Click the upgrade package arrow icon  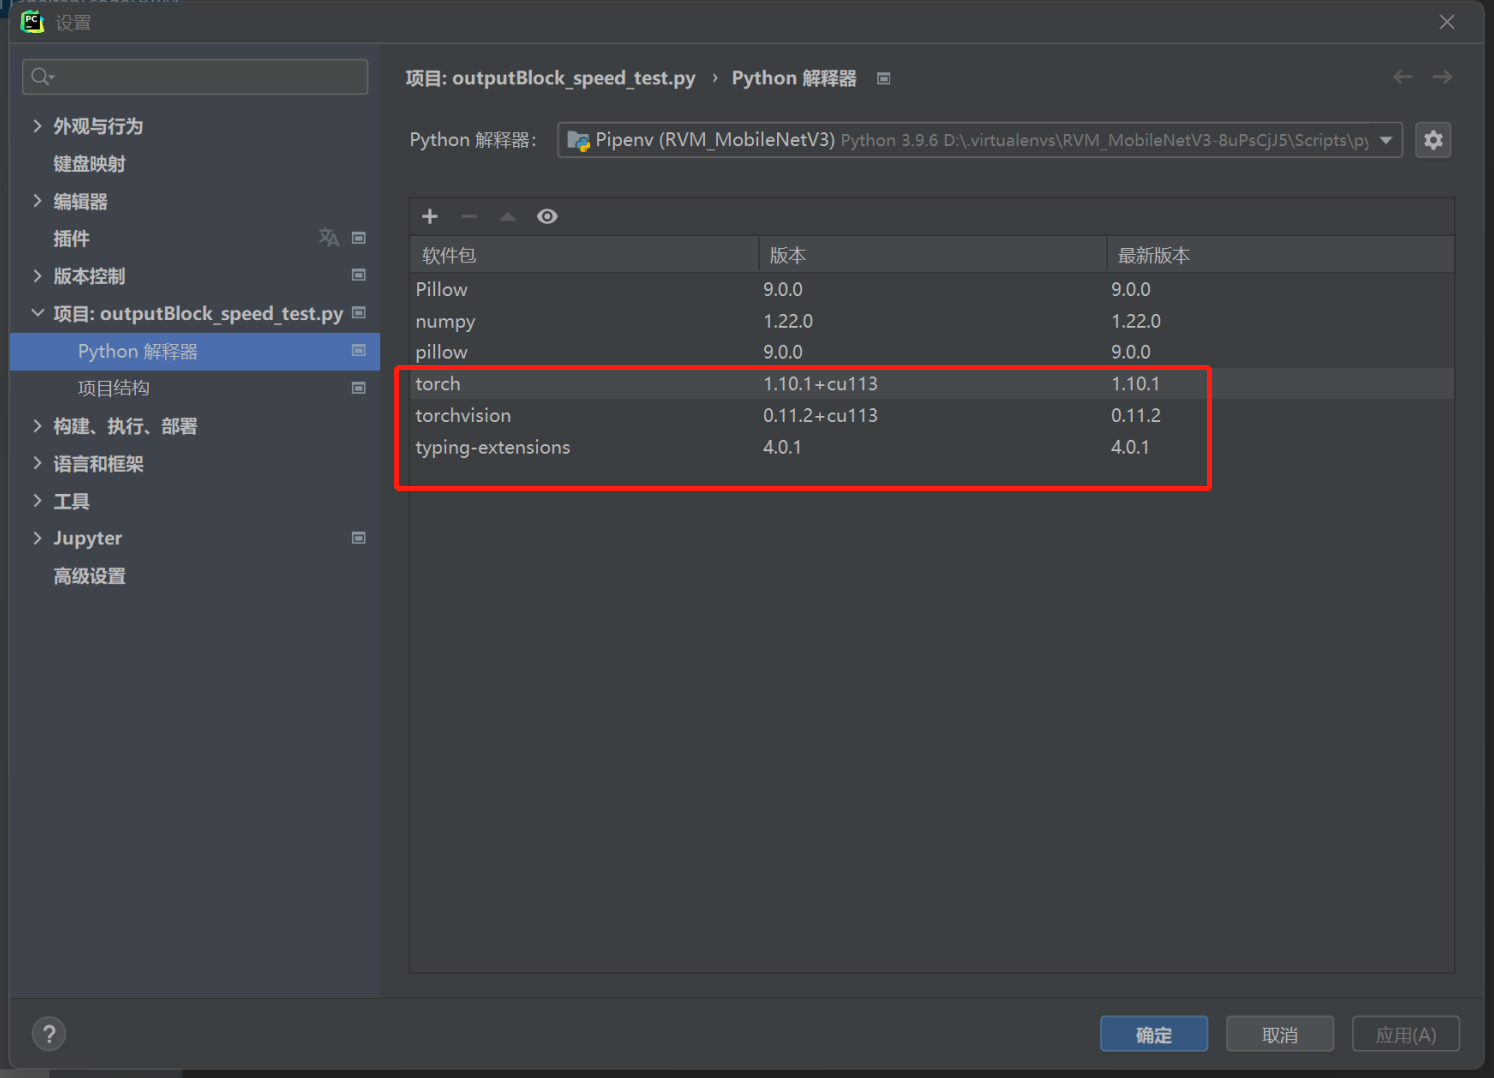click(x=508, y=216)
